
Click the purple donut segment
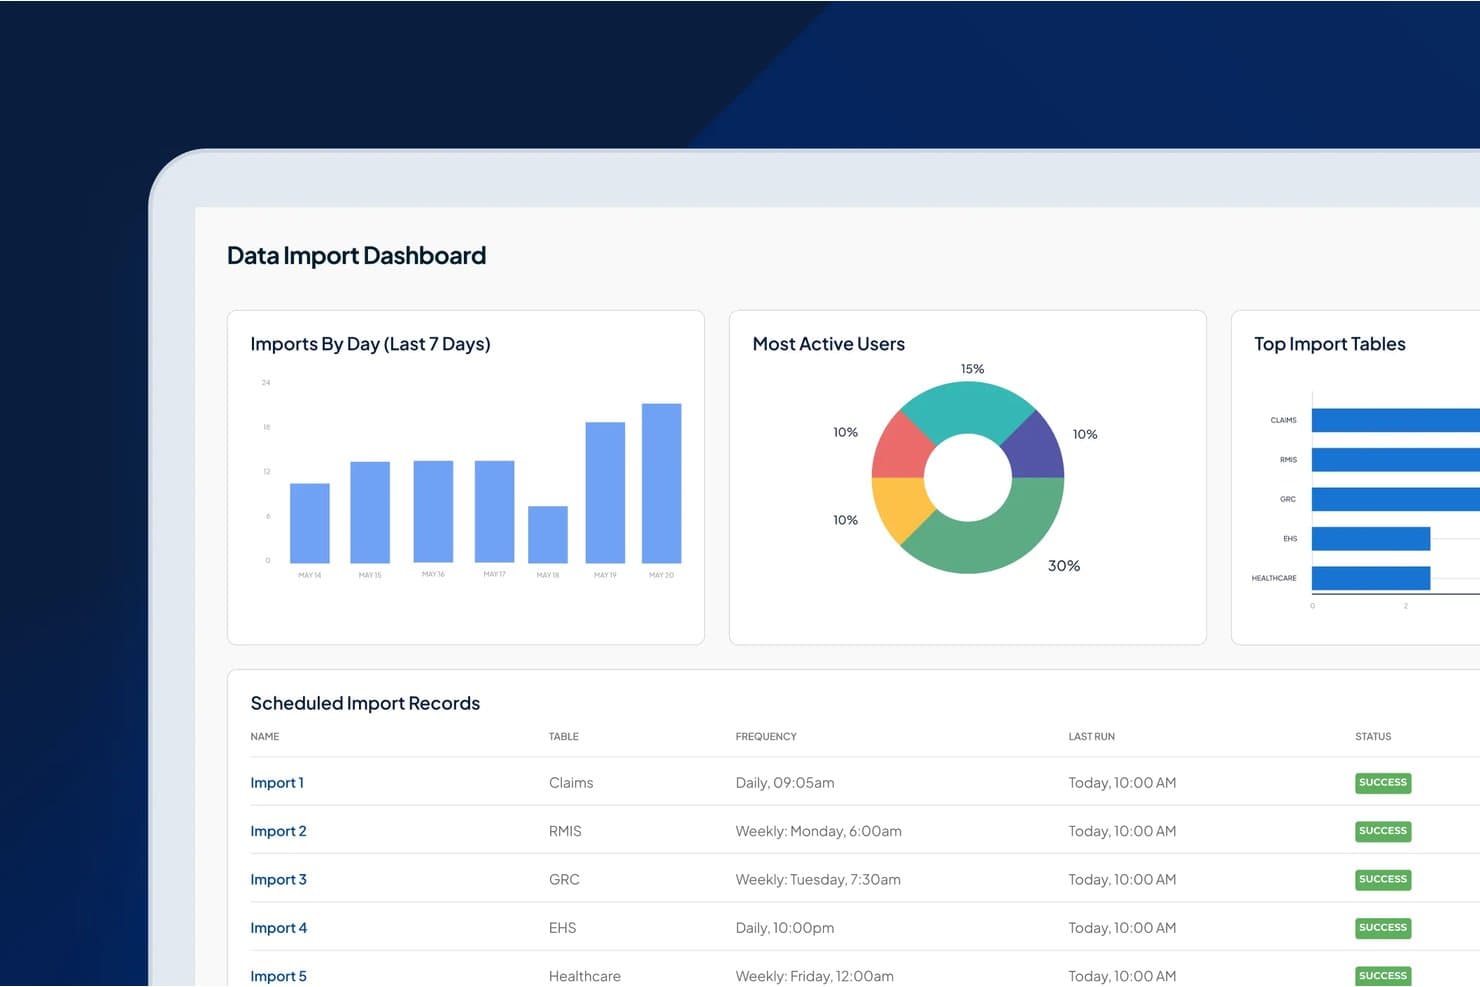pos(1035,447)
